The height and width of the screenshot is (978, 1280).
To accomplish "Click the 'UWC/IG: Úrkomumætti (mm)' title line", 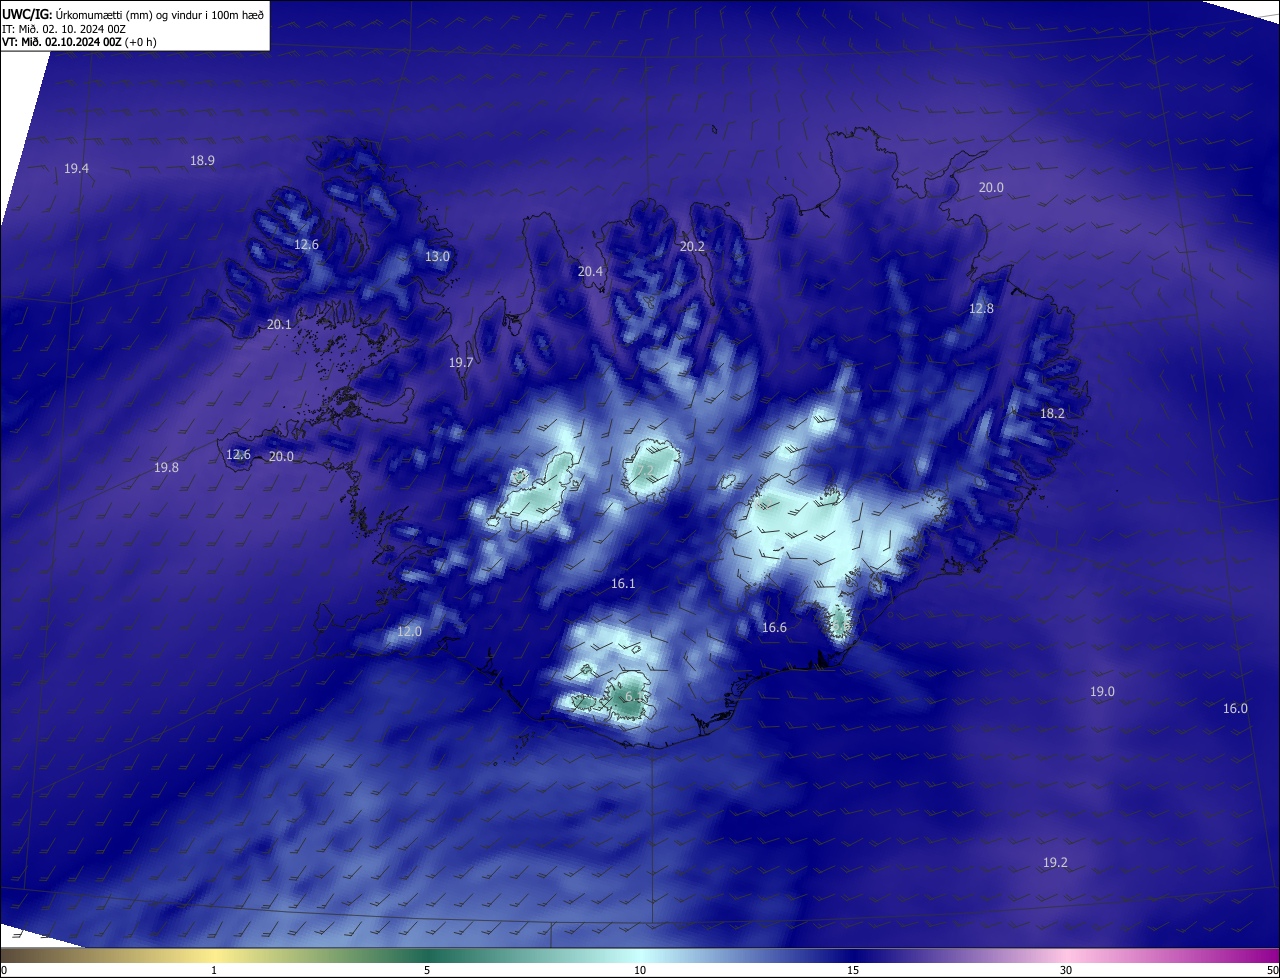I will 133,14.
